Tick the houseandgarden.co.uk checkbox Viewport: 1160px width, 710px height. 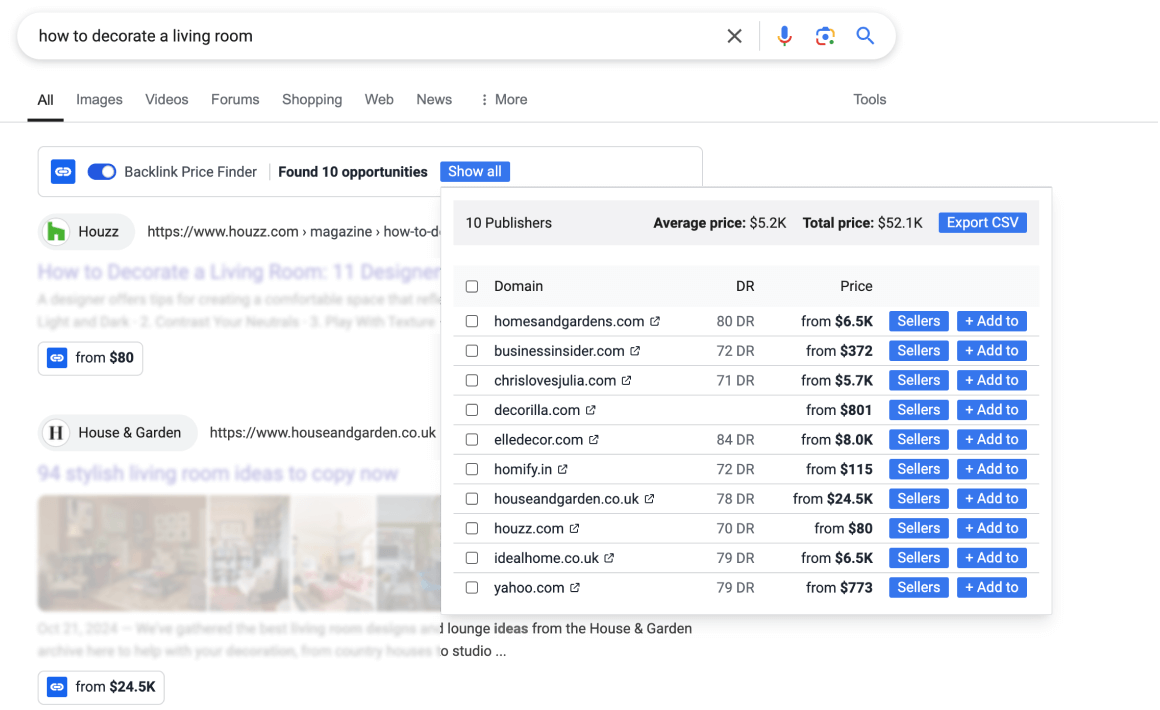[472, 498]
